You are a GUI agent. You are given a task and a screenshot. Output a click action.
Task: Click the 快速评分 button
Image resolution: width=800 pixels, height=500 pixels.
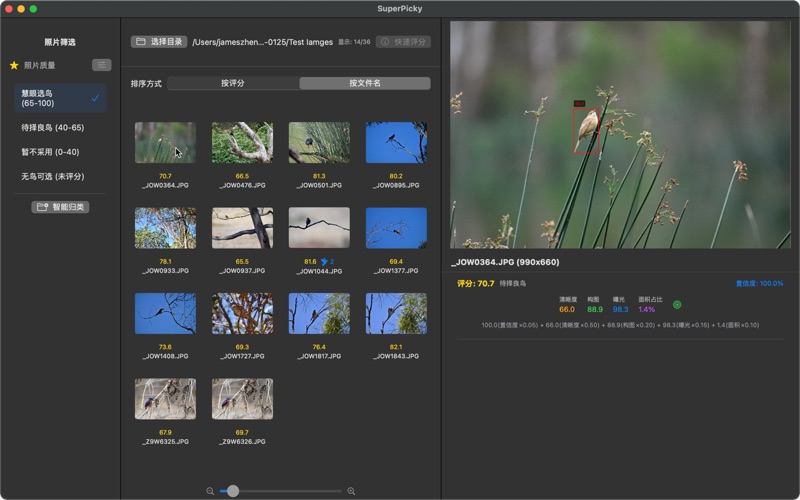tap(404, 42)
